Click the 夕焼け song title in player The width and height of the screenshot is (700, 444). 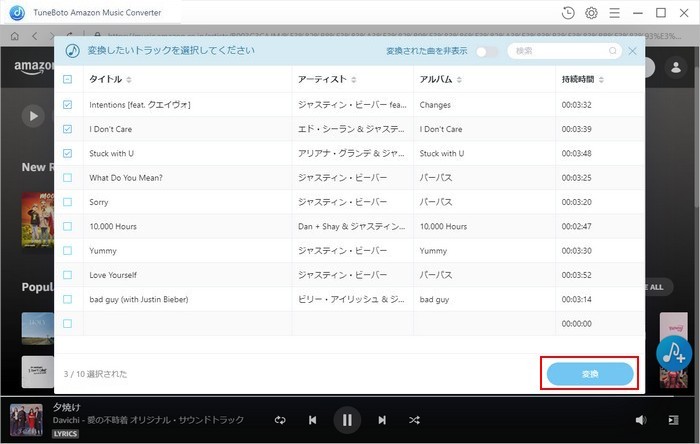(67, 407)
